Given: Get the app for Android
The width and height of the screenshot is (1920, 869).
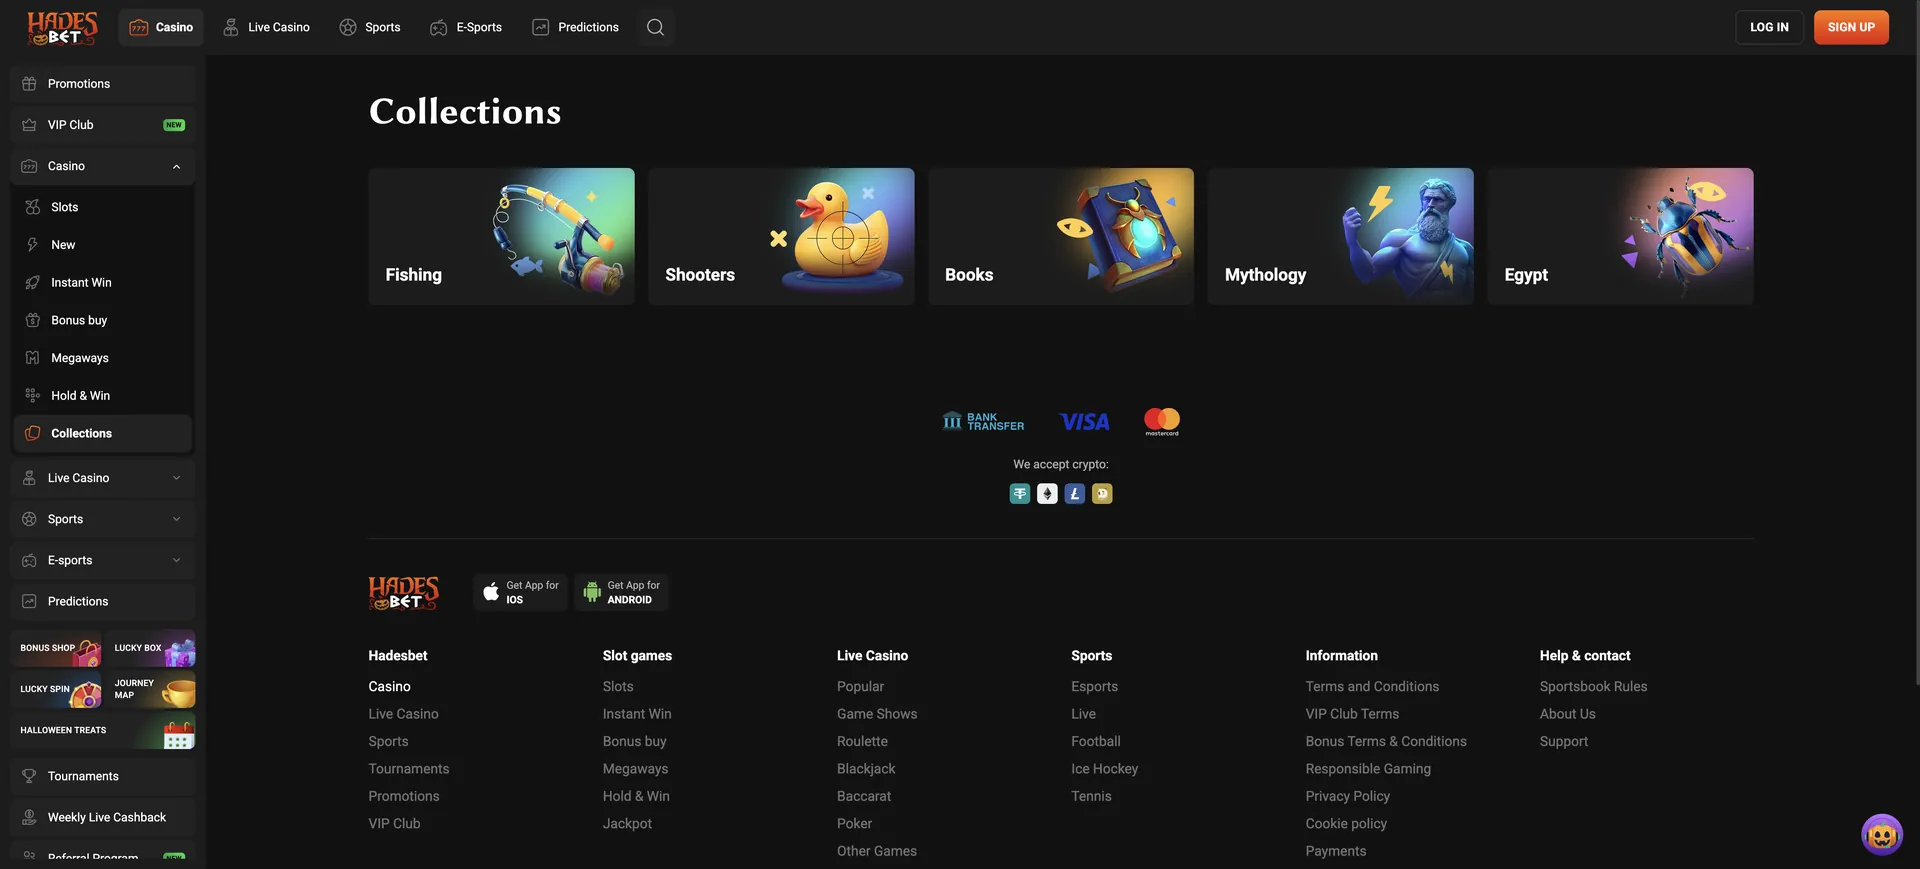Looking at the screenshot, I should (x=621, y=592).
